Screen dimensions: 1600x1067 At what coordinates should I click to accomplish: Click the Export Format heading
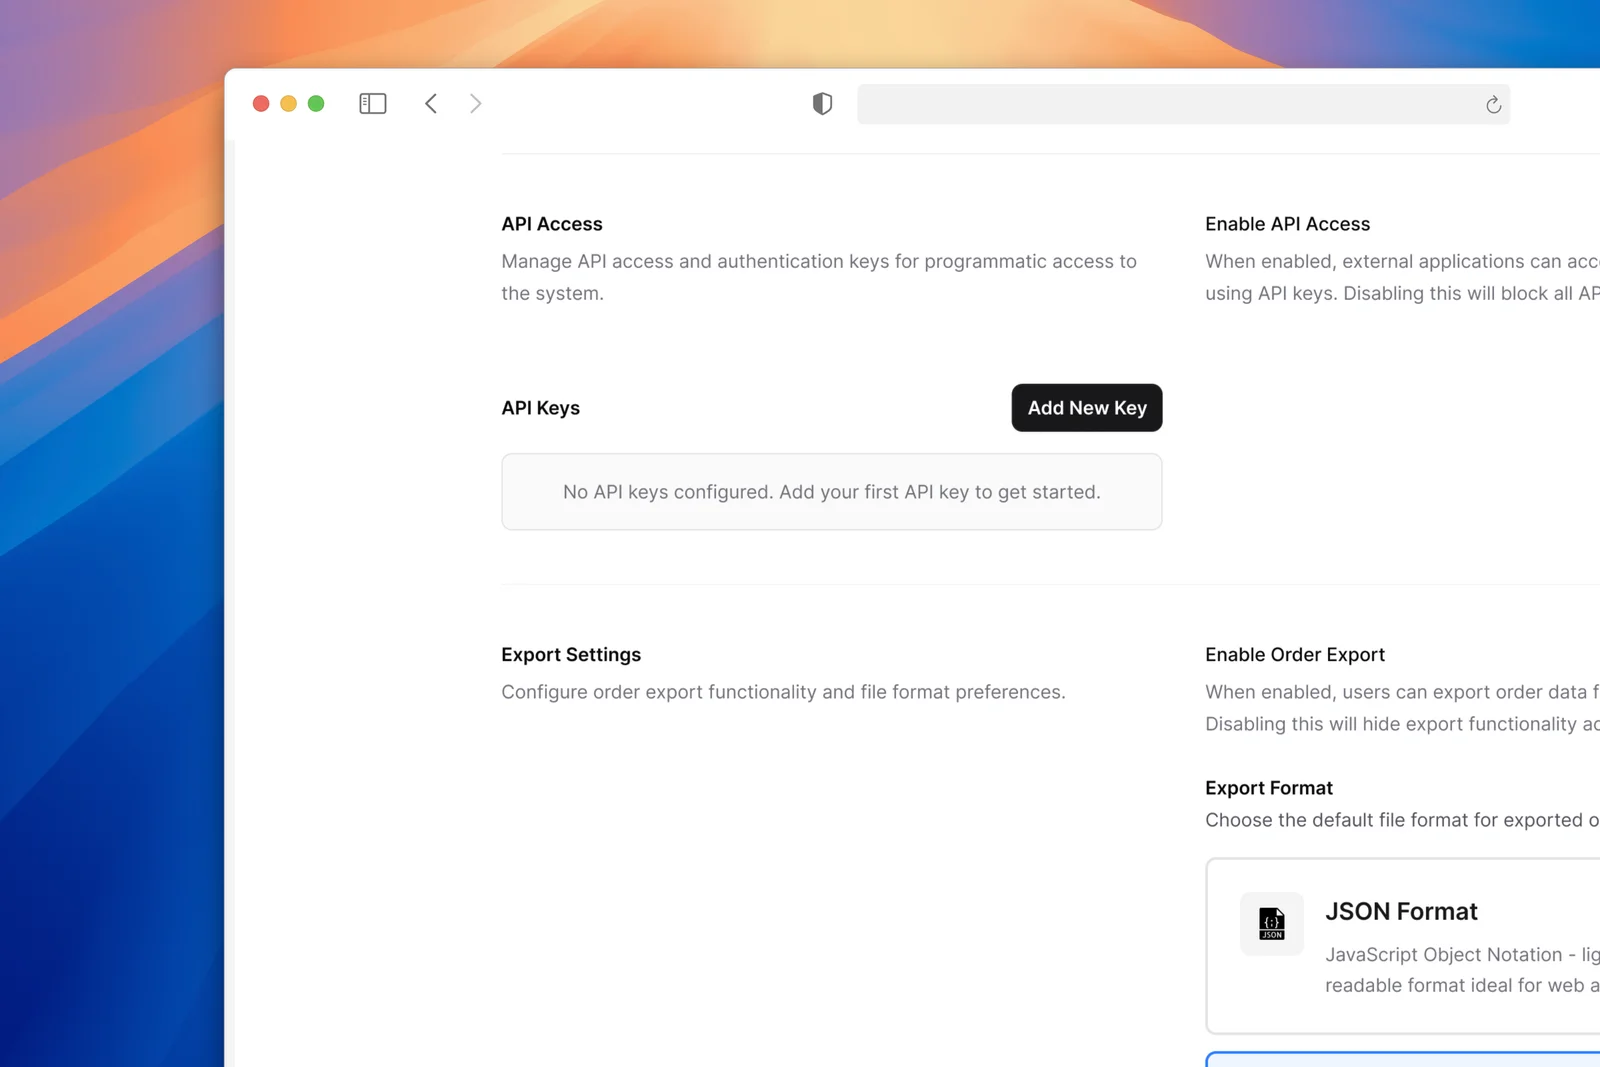[1268, 787]
